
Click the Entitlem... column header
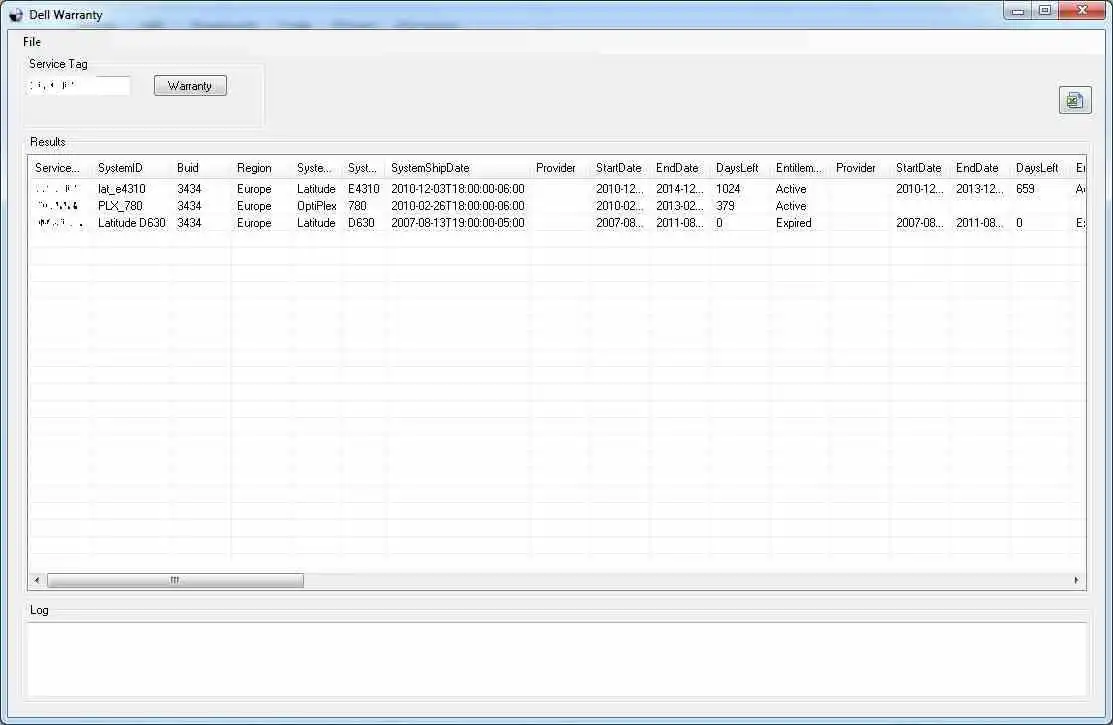(800, 168)
